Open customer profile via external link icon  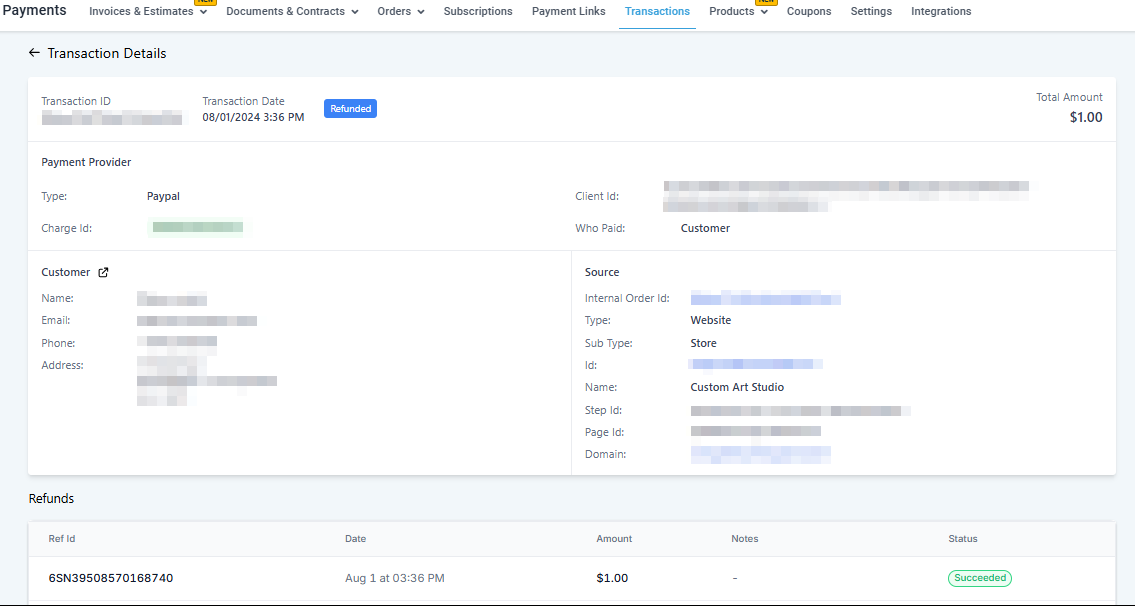point(103,272)
